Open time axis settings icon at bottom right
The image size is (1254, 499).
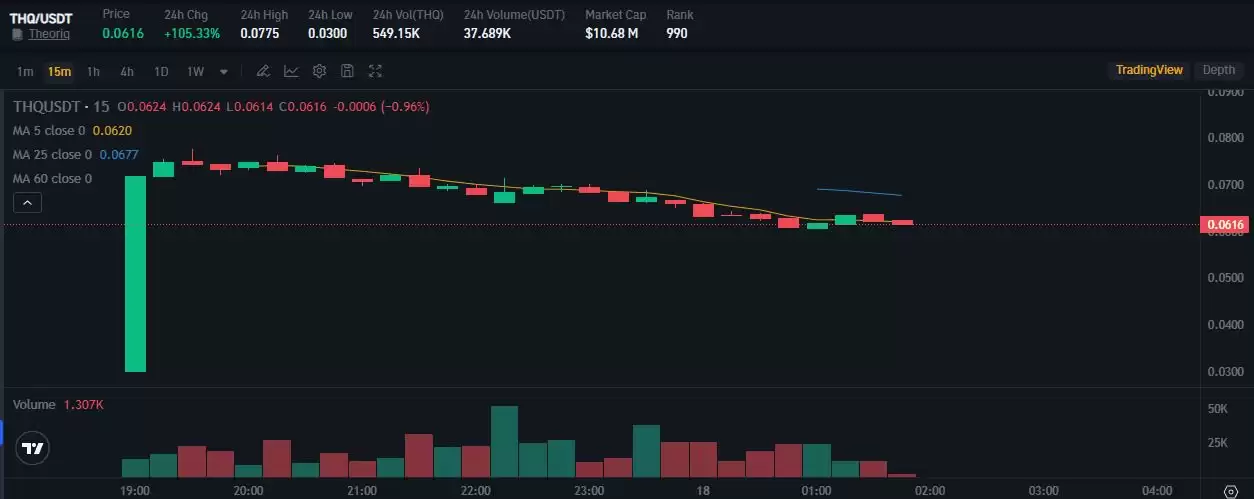[1230, 491]
